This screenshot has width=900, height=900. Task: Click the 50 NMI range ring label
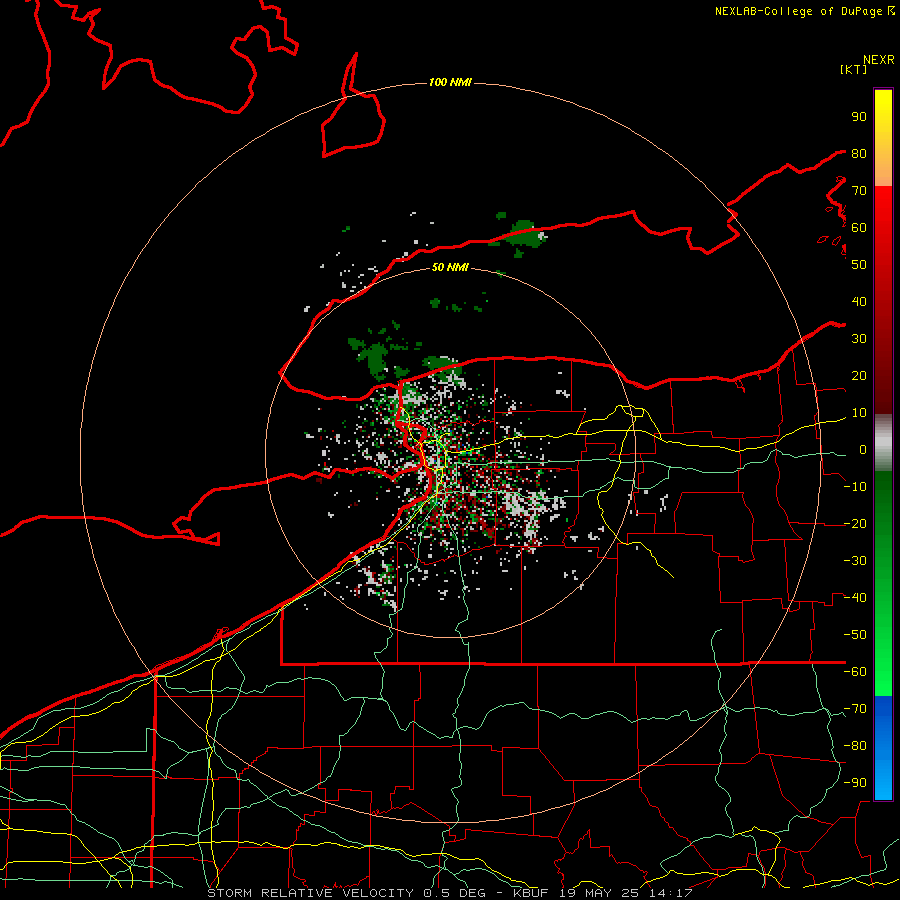450,267
